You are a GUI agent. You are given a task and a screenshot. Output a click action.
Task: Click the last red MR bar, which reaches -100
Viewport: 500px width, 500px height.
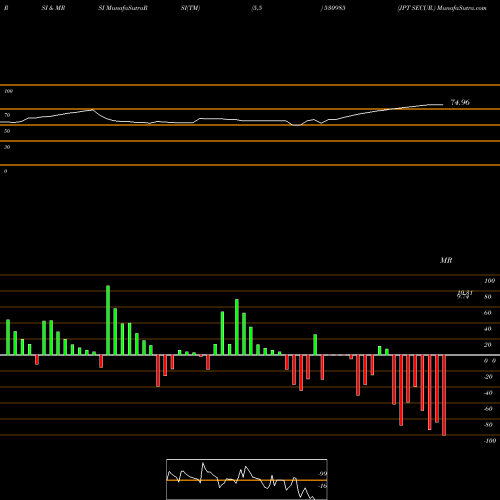click(x=444, y=395)
